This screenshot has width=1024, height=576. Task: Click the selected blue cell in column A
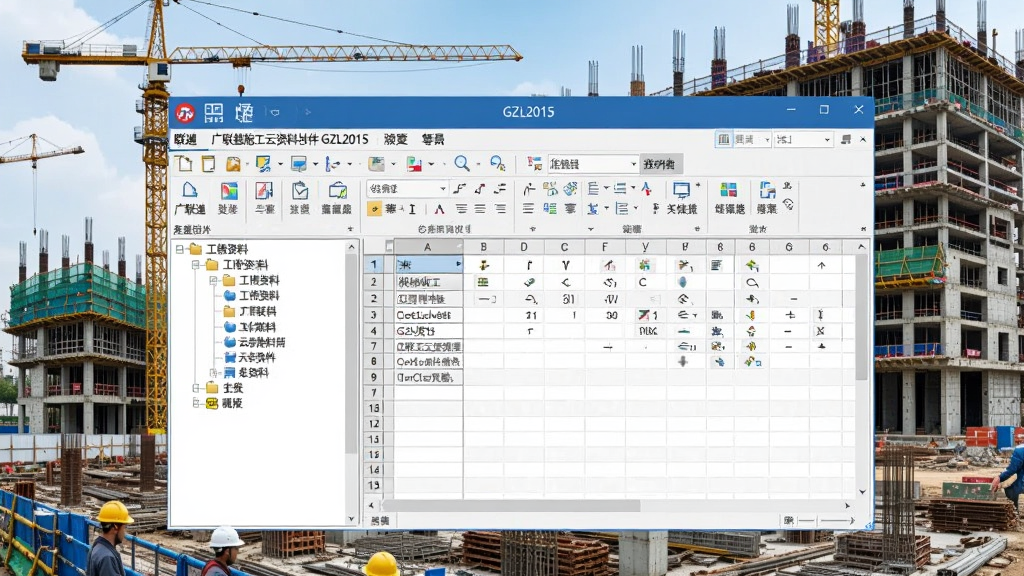428,264
